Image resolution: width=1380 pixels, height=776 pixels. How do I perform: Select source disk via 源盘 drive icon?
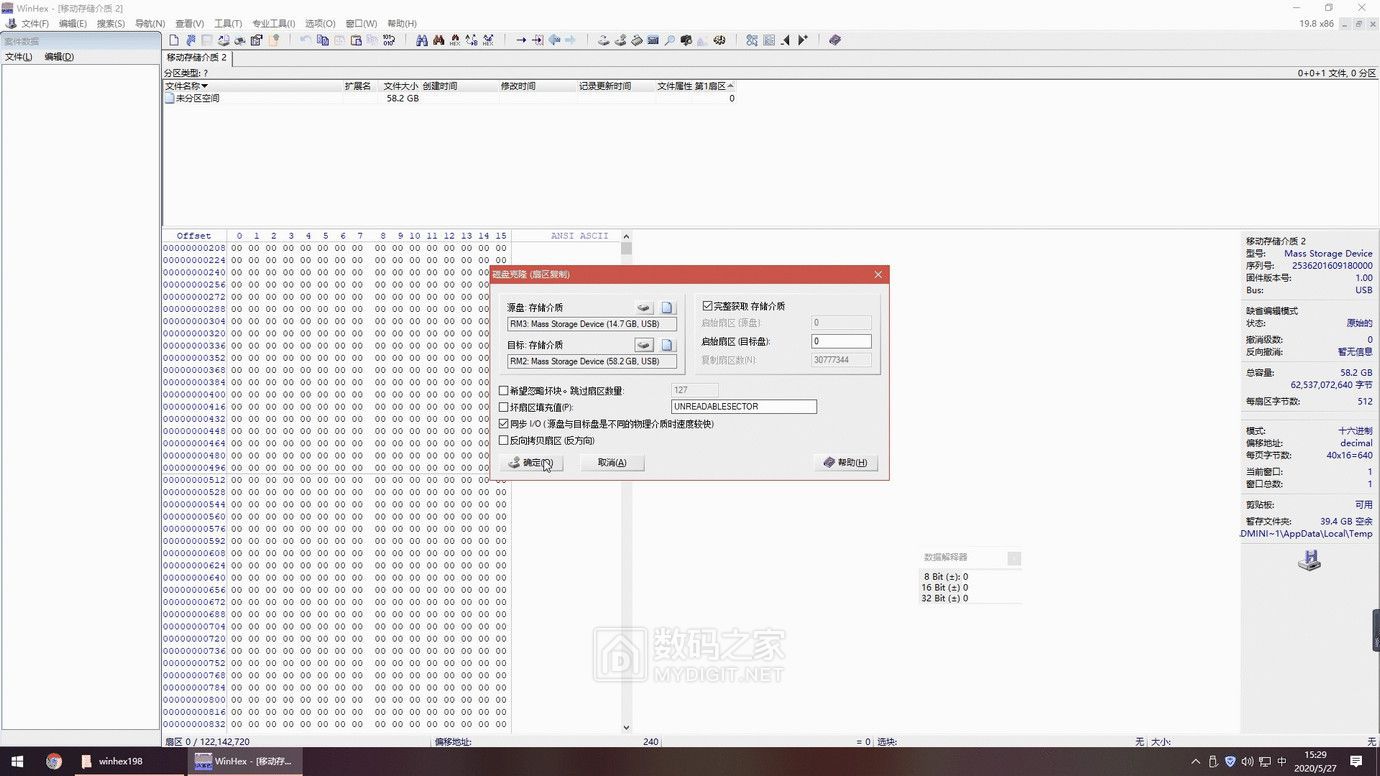pyautogui.click(x=645, y=307)
